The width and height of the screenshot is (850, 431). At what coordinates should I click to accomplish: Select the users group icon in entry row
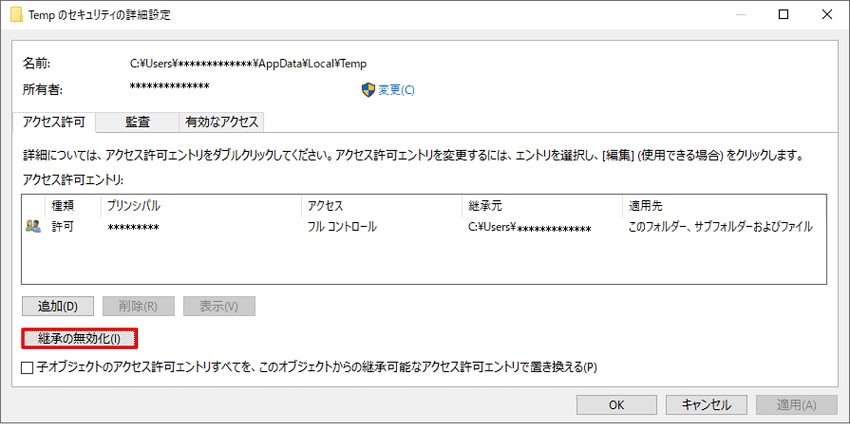[x=33, y=227]
